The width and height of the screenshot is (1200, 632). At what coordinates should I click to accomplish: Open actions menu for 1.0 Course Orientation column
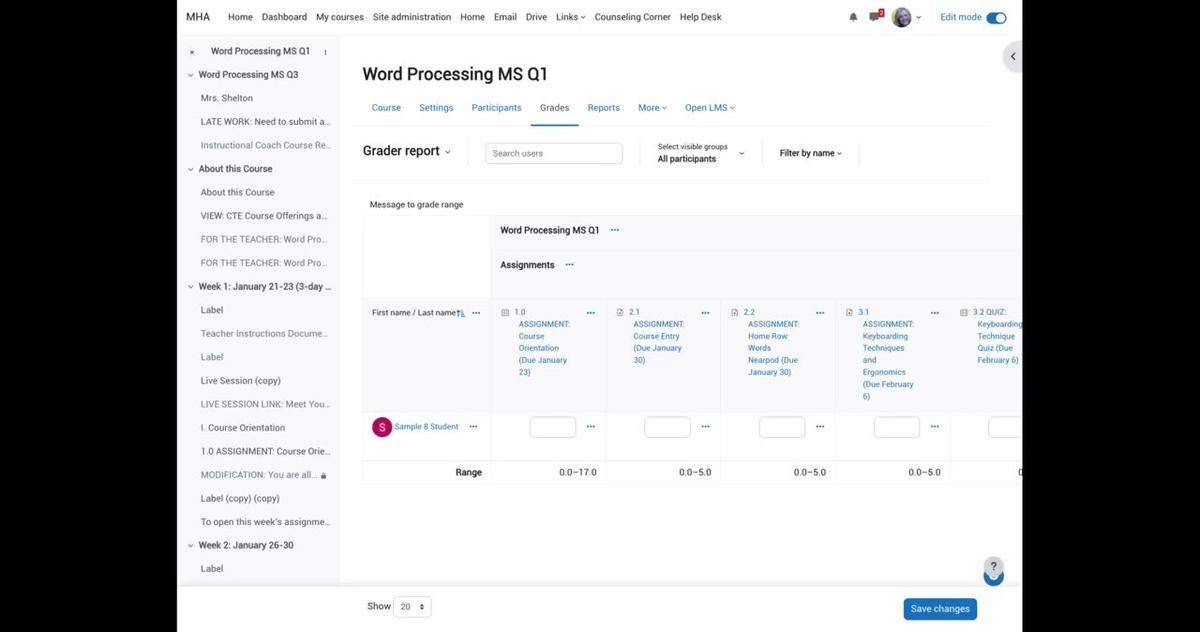click(x=590, y=313)
